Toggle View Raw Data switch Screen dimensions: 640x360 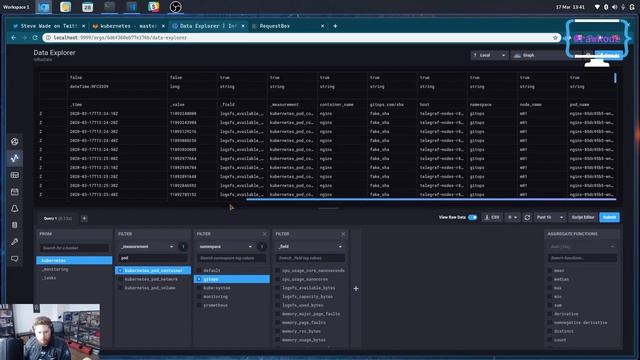click(x=473, y=218)
